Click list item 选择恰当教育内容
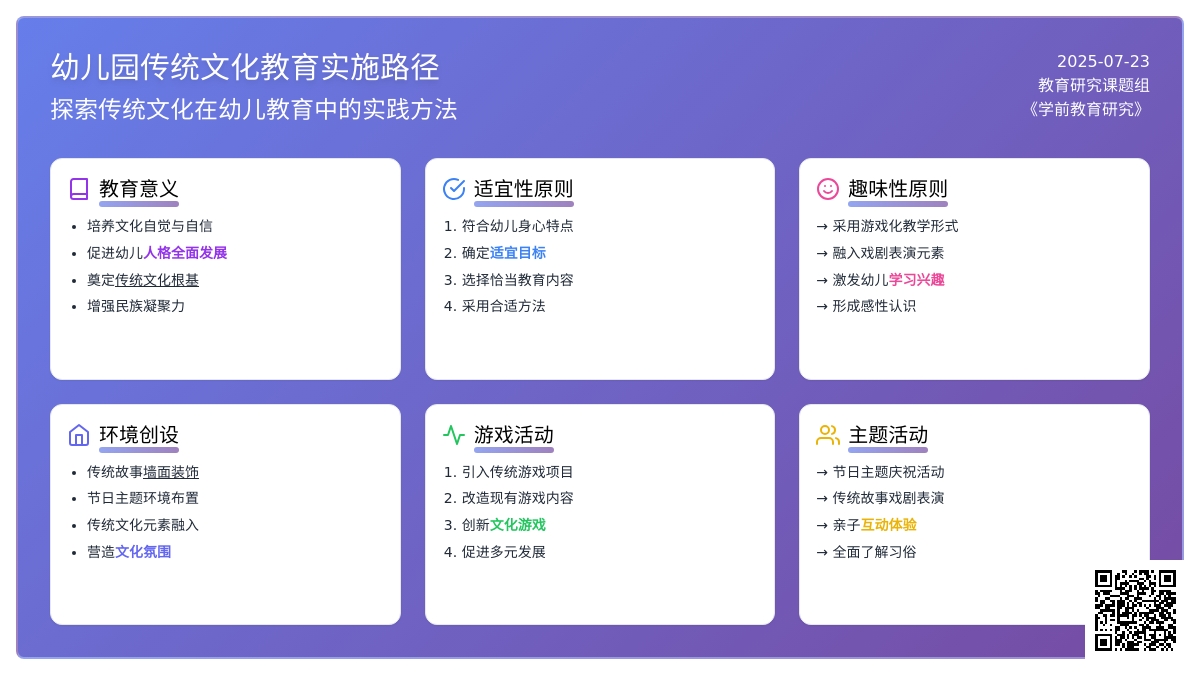The image size is (1200, 675). click(x=518, y=280)
